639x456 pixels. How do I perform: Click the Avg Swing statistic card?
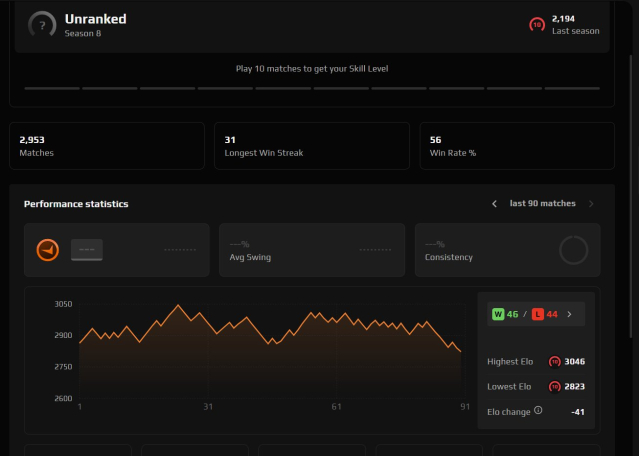312,250
